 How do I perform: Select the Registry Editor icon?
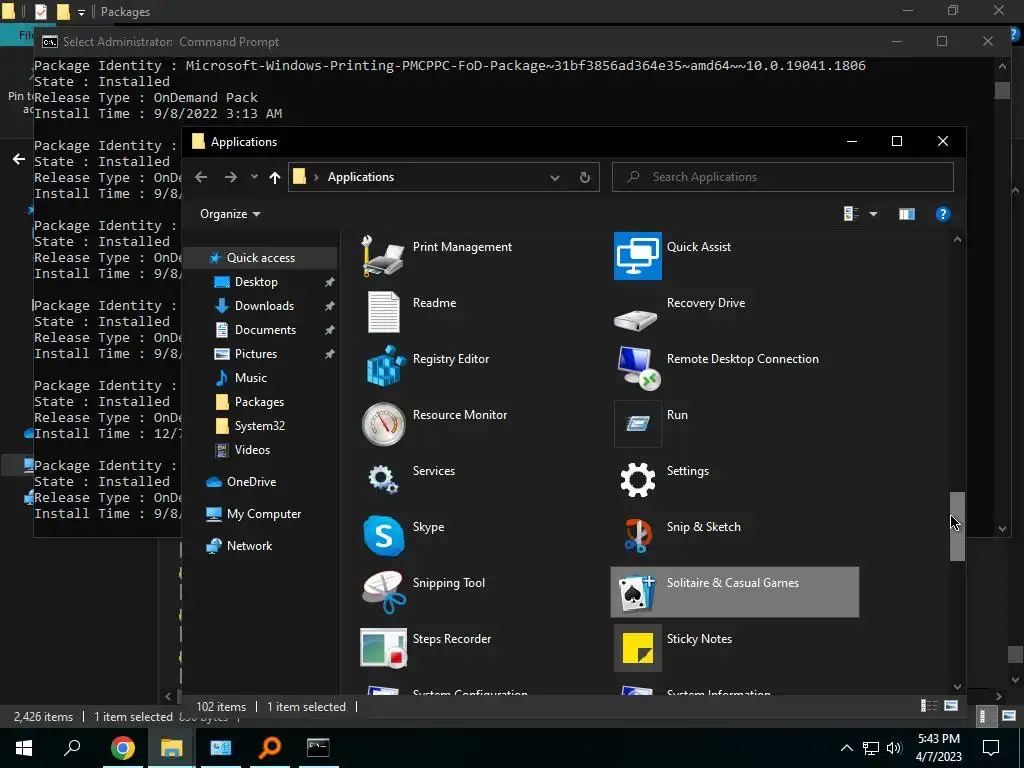(383, 368)
